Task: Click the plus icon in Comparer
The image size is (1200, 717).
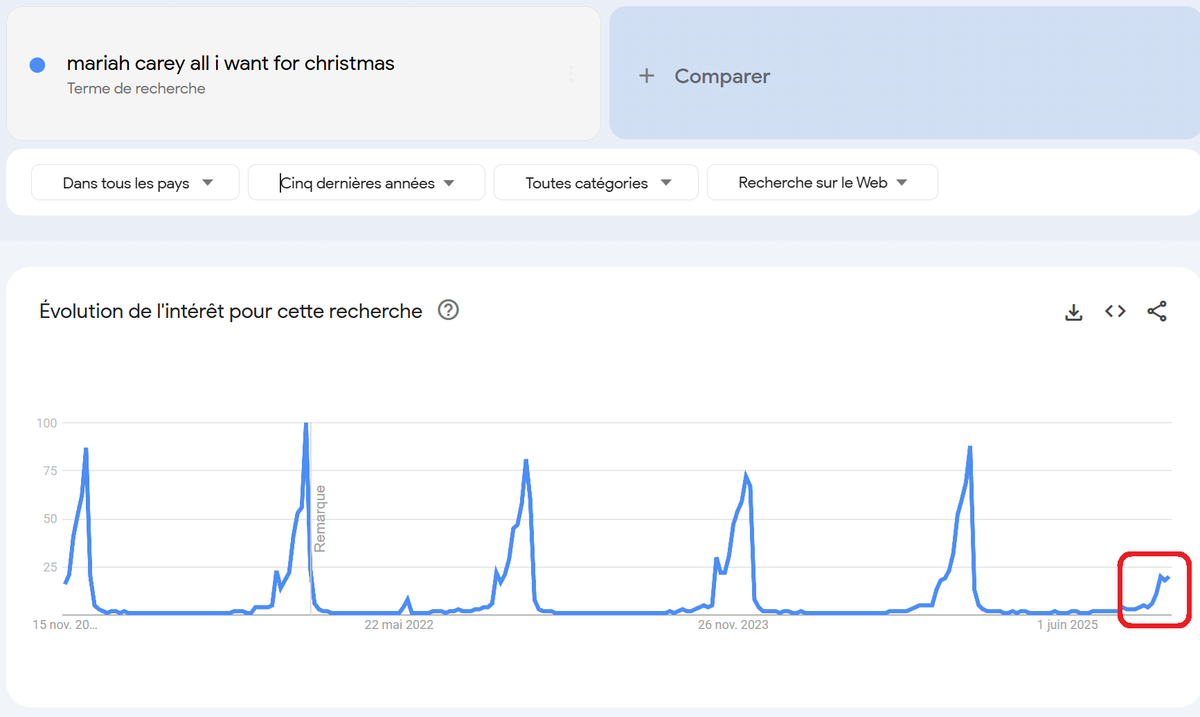Action: pos(647,76)
